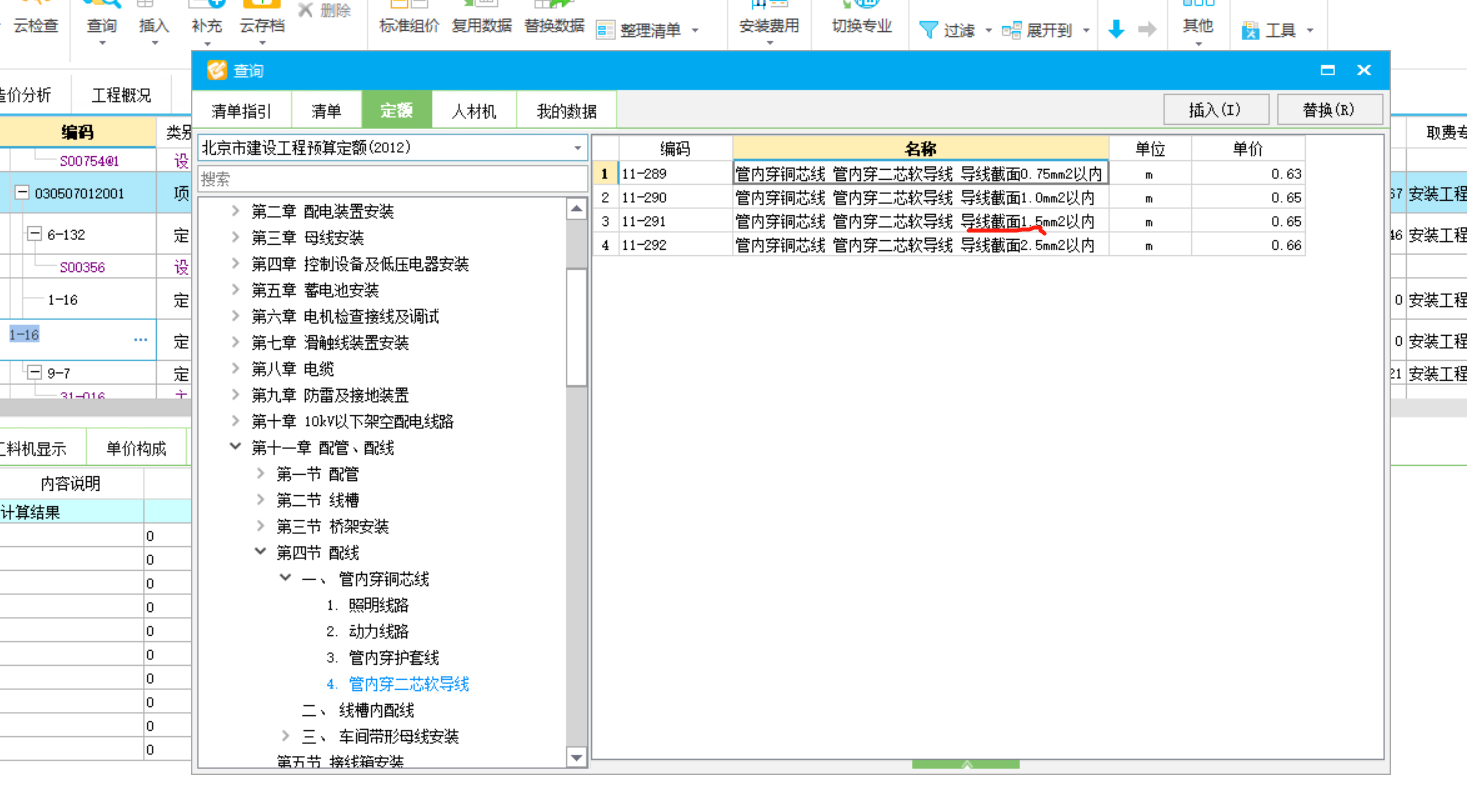Click the 搜索 input field
This screenshot has width=1467, height=810.
393,179
